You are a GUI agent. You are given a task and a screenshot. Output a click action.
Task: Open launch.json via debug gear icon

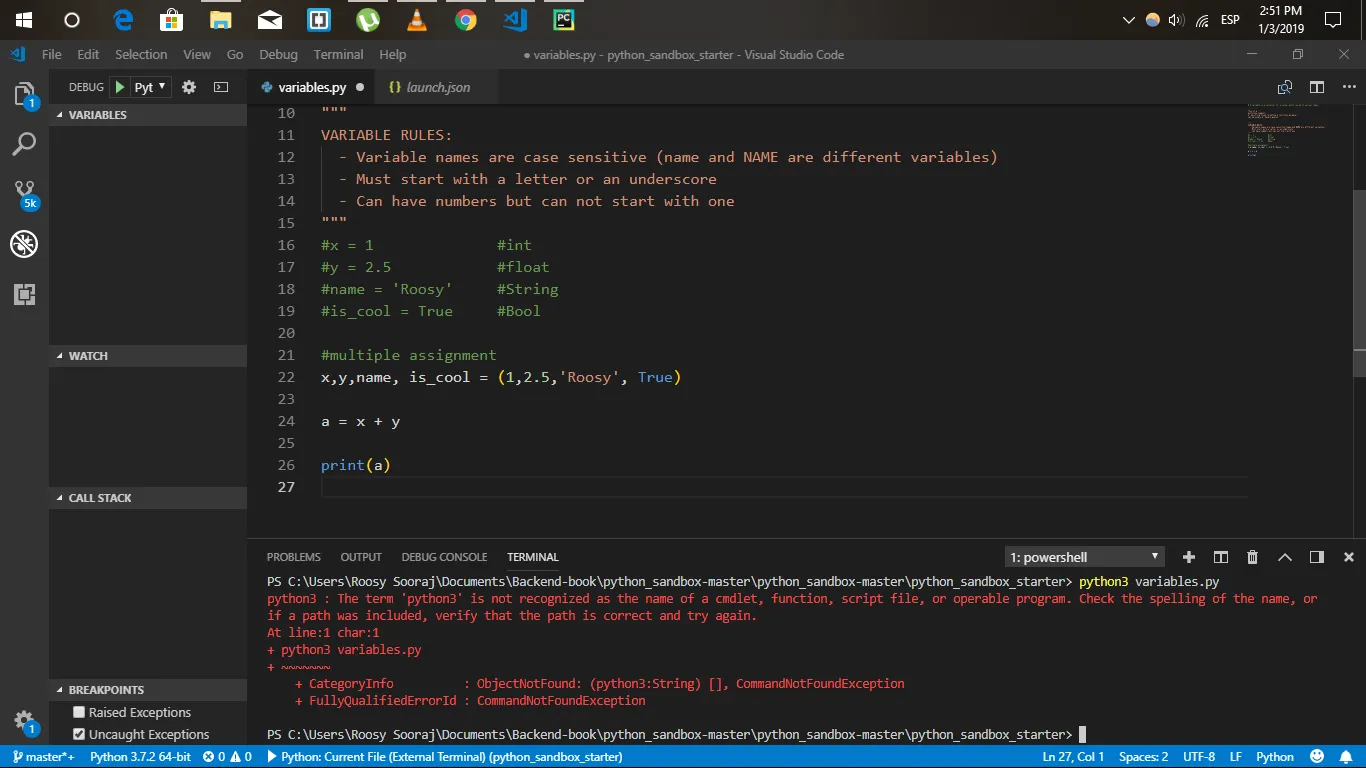tap(189, 87)
